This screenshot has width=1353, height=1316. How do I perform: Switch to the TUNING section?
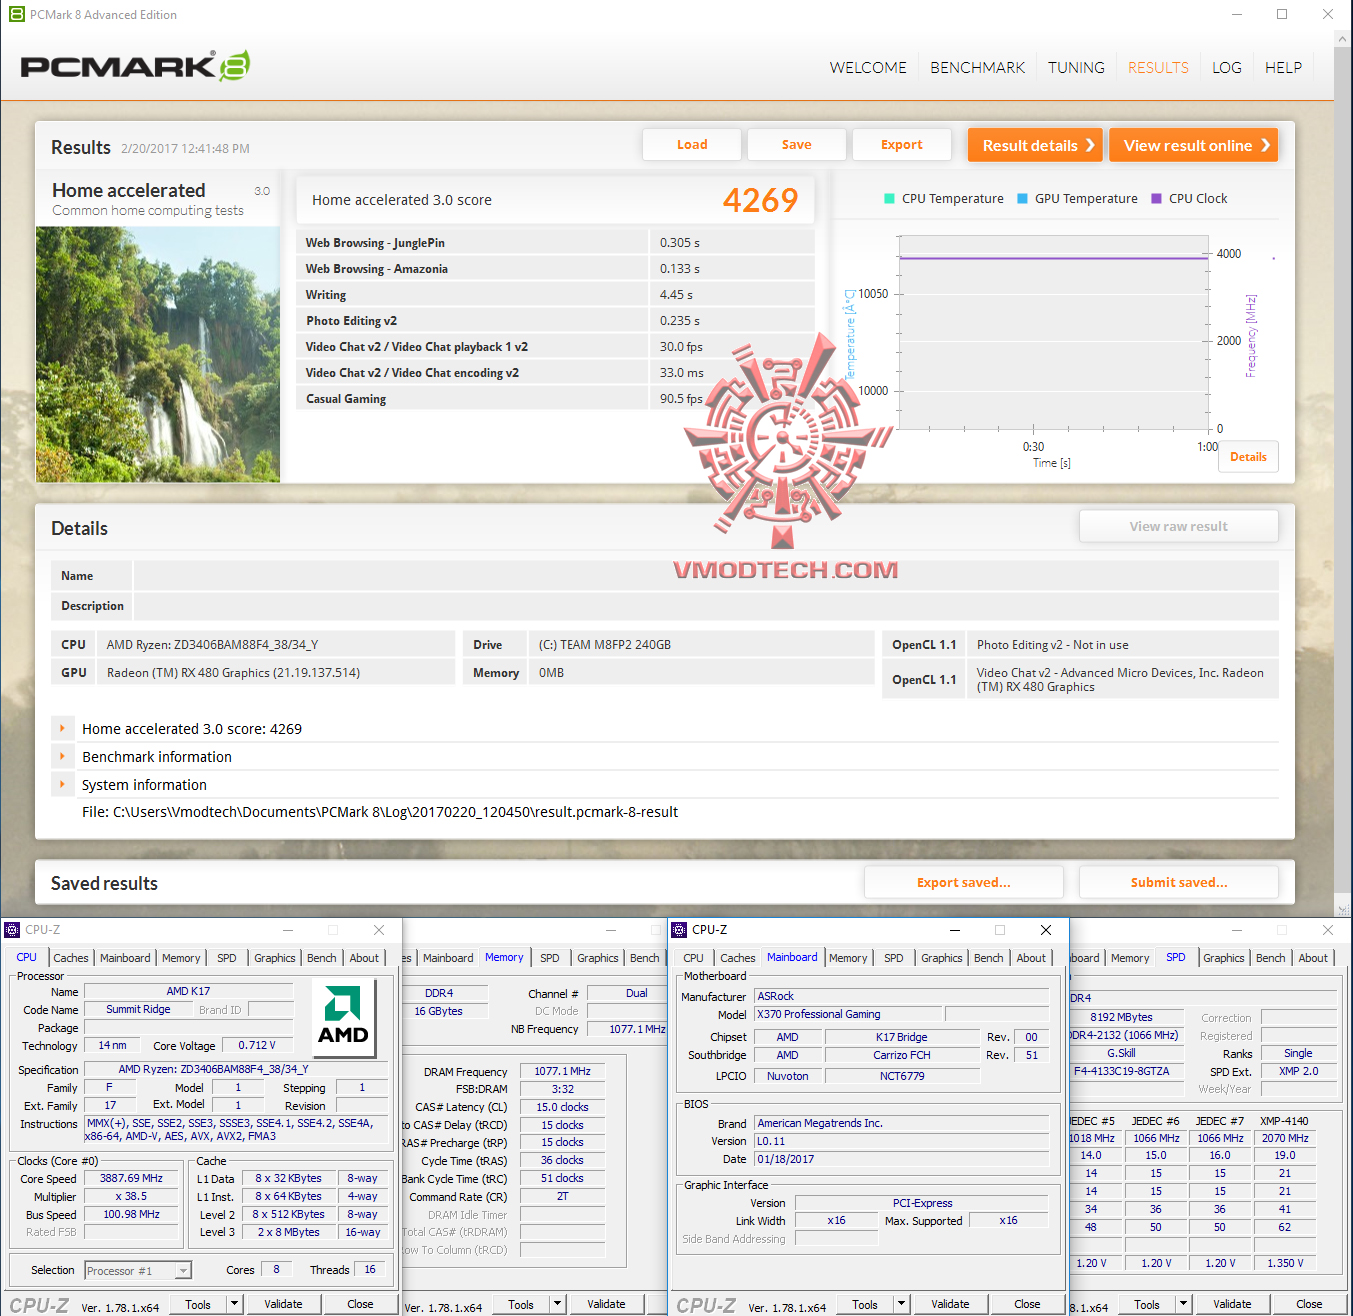point(1076,68)
